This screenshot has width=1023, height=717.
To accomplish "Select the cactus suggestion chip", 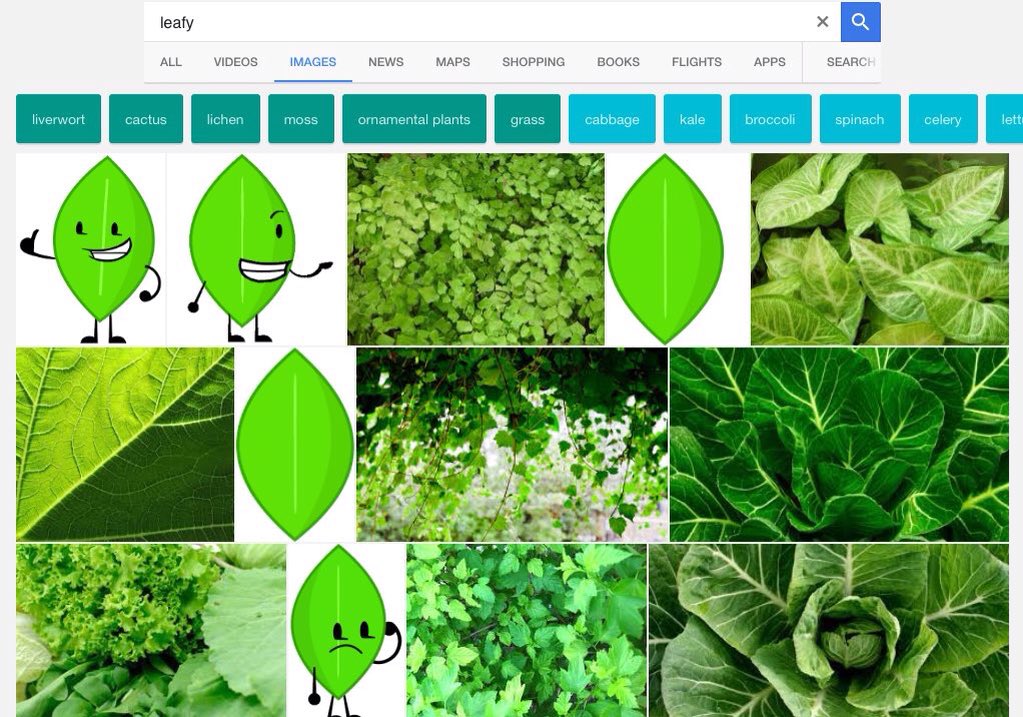I will [146, 119].
